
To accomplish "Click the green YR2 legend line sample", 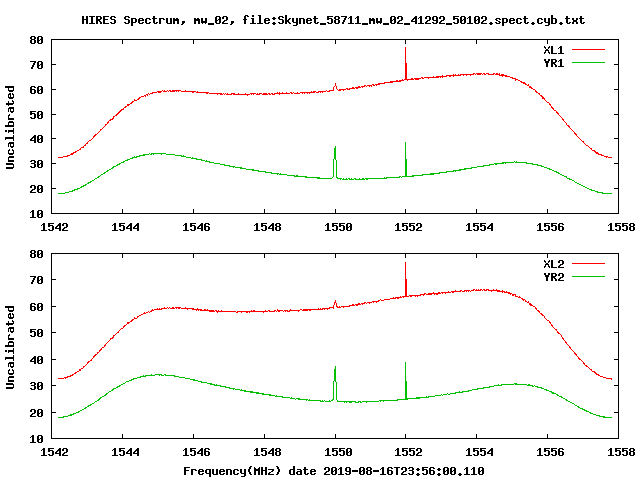I will click(588, 277).
